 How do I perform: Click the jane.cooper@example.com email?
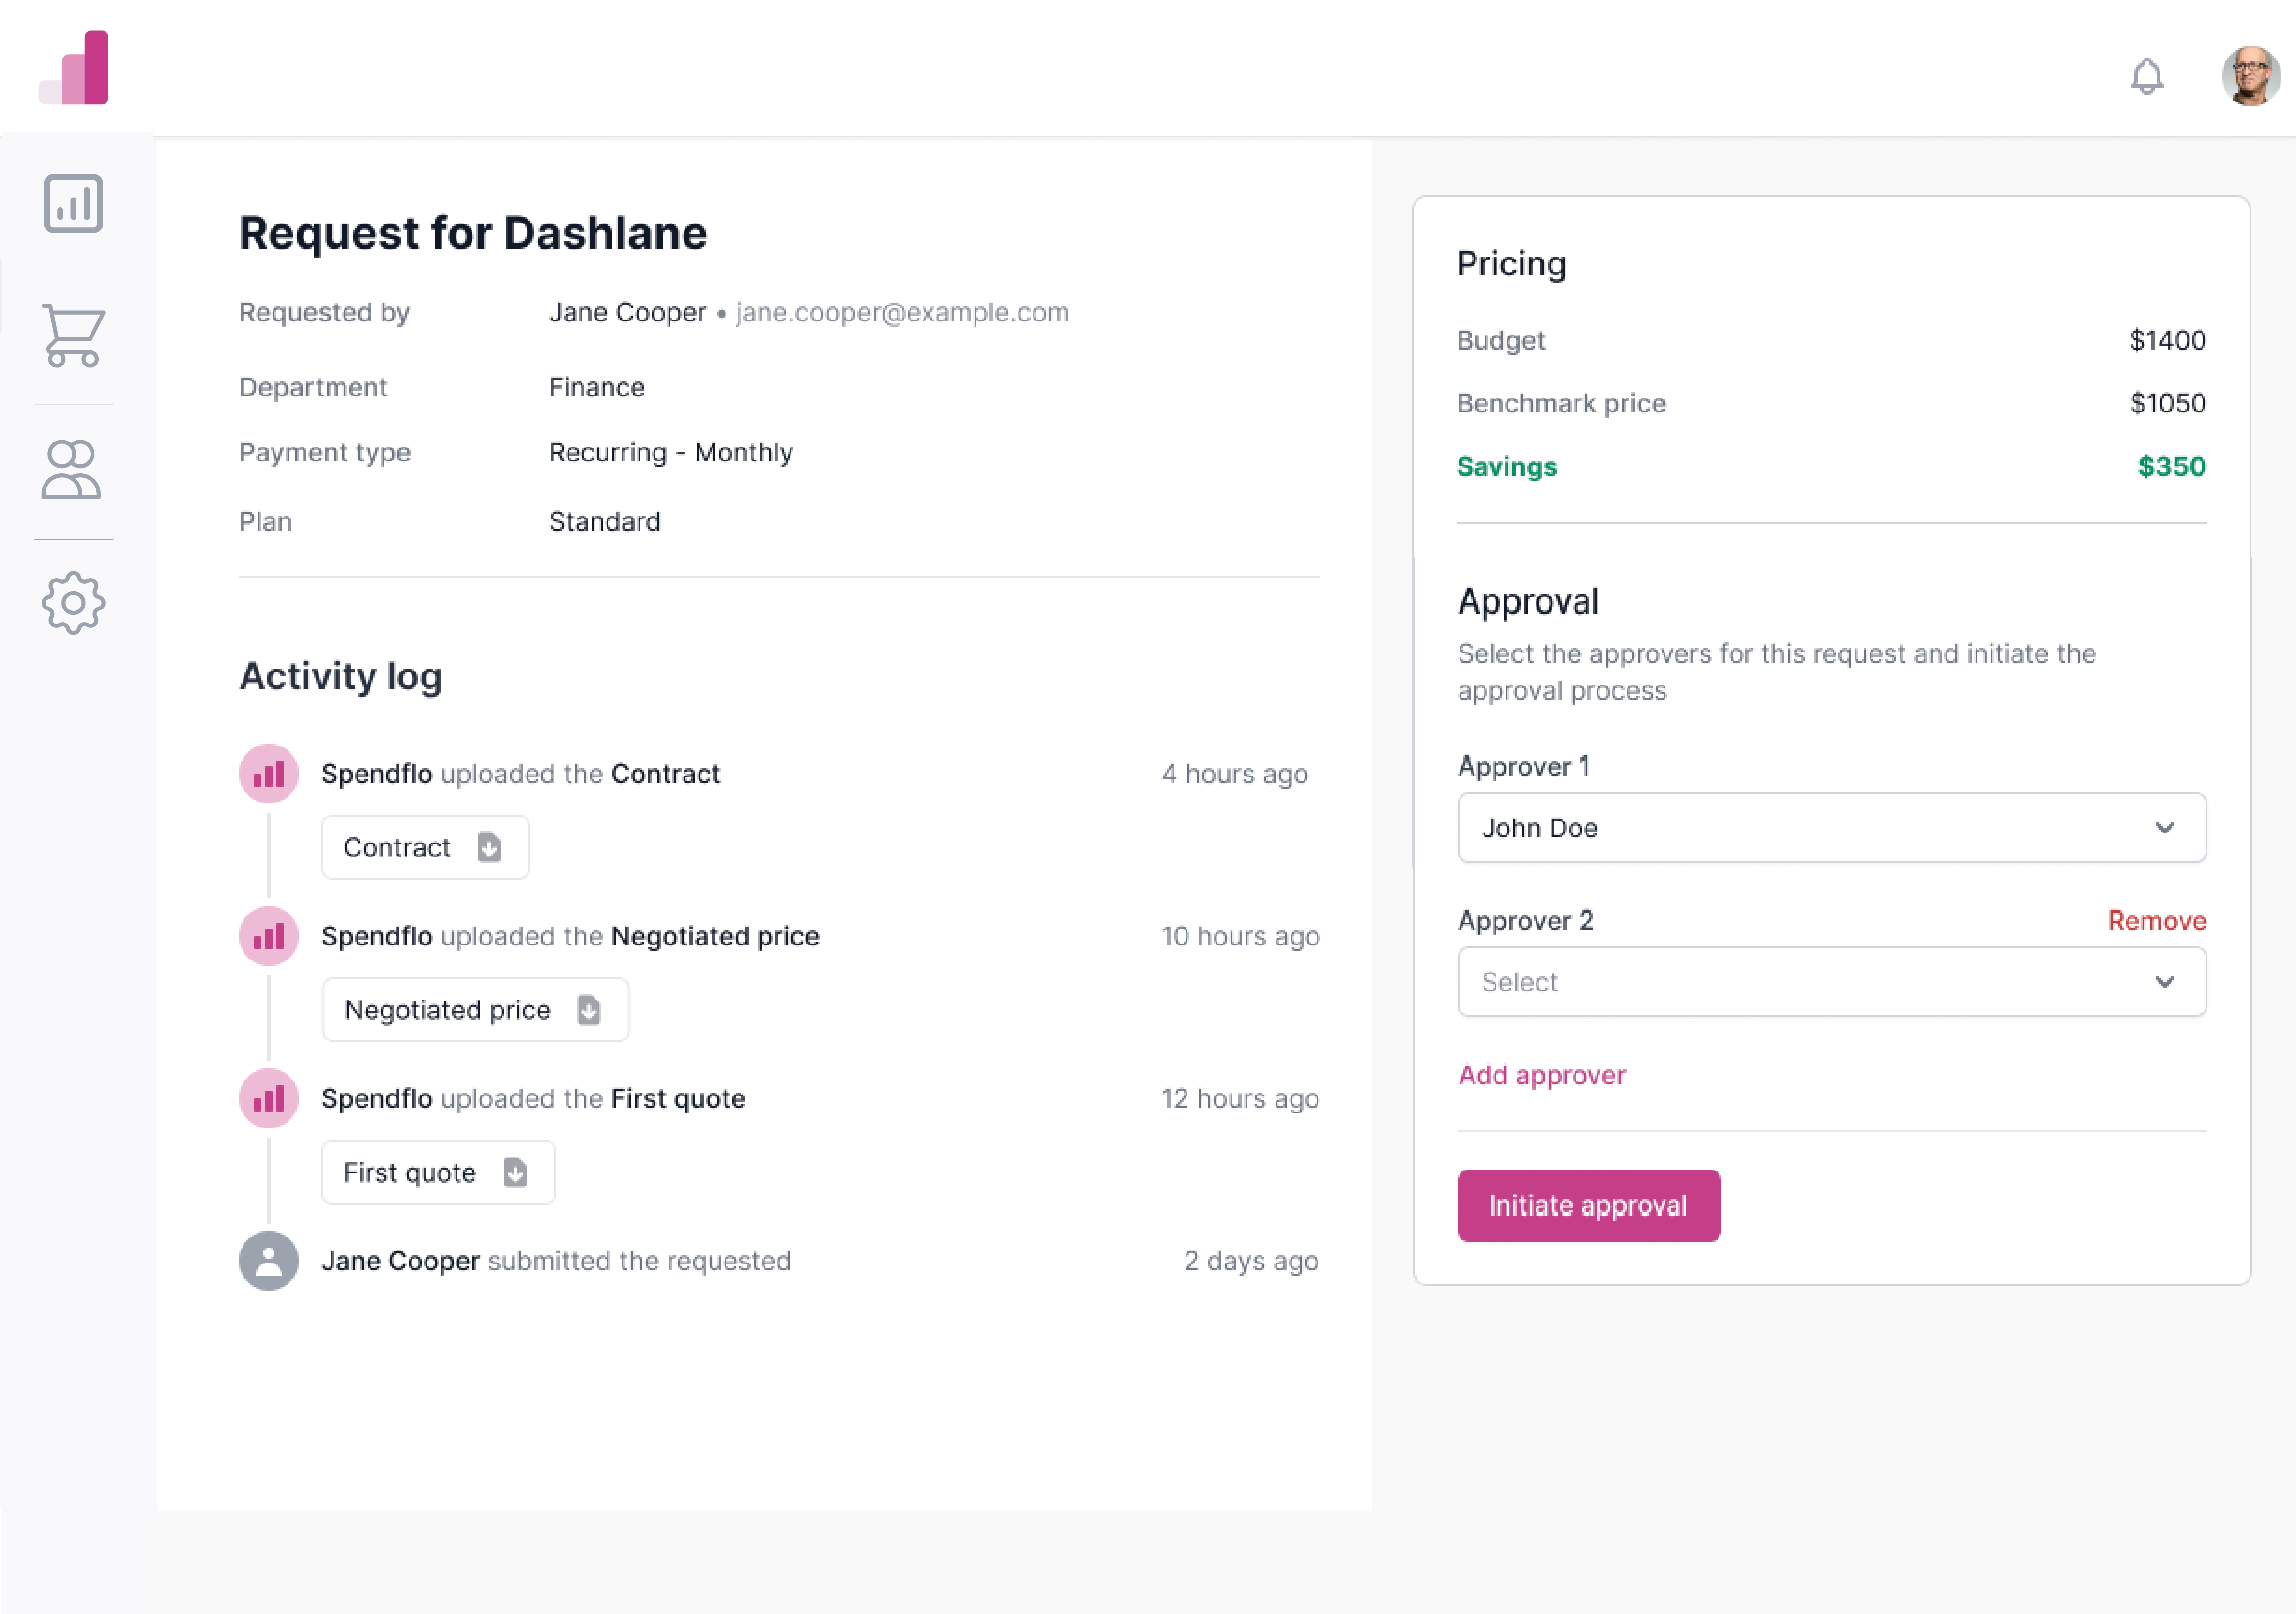[x=902, y=313]
